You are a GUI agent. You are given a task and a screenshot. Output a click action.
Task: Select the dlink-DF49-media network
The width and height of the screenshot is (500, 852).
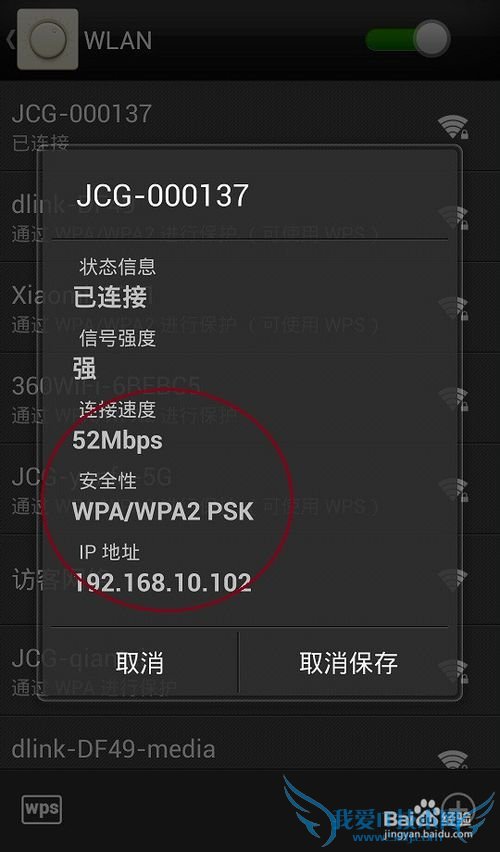(x=250, y=750)
